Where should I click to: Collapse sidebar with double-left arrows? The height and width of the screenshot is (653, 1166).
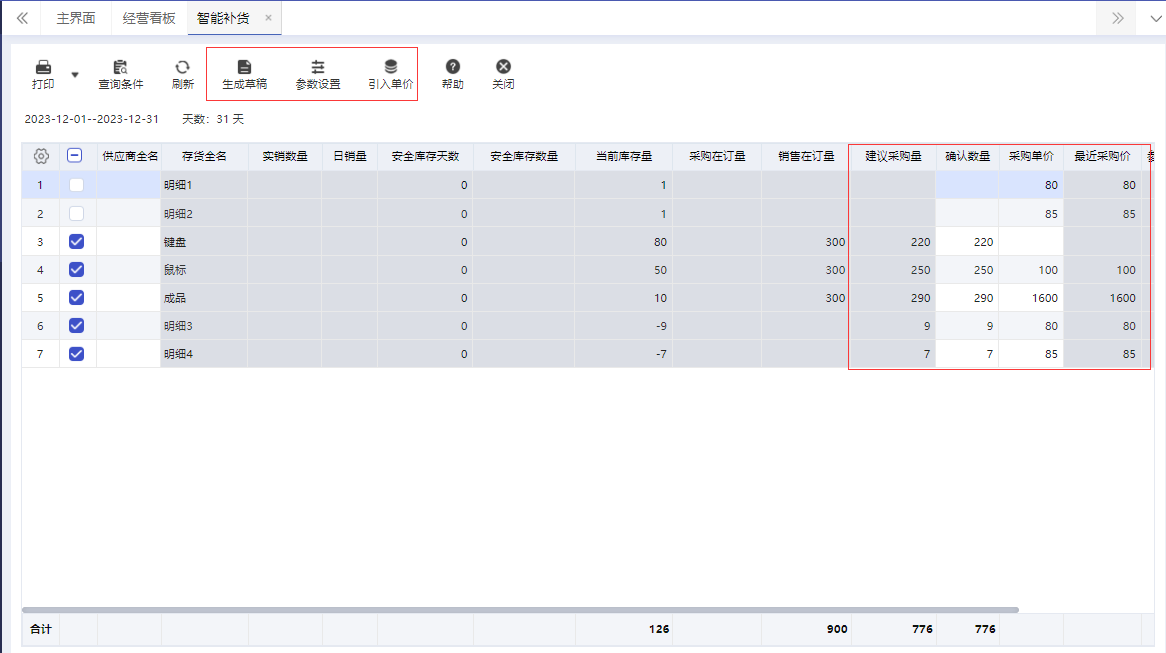(22, 18)
